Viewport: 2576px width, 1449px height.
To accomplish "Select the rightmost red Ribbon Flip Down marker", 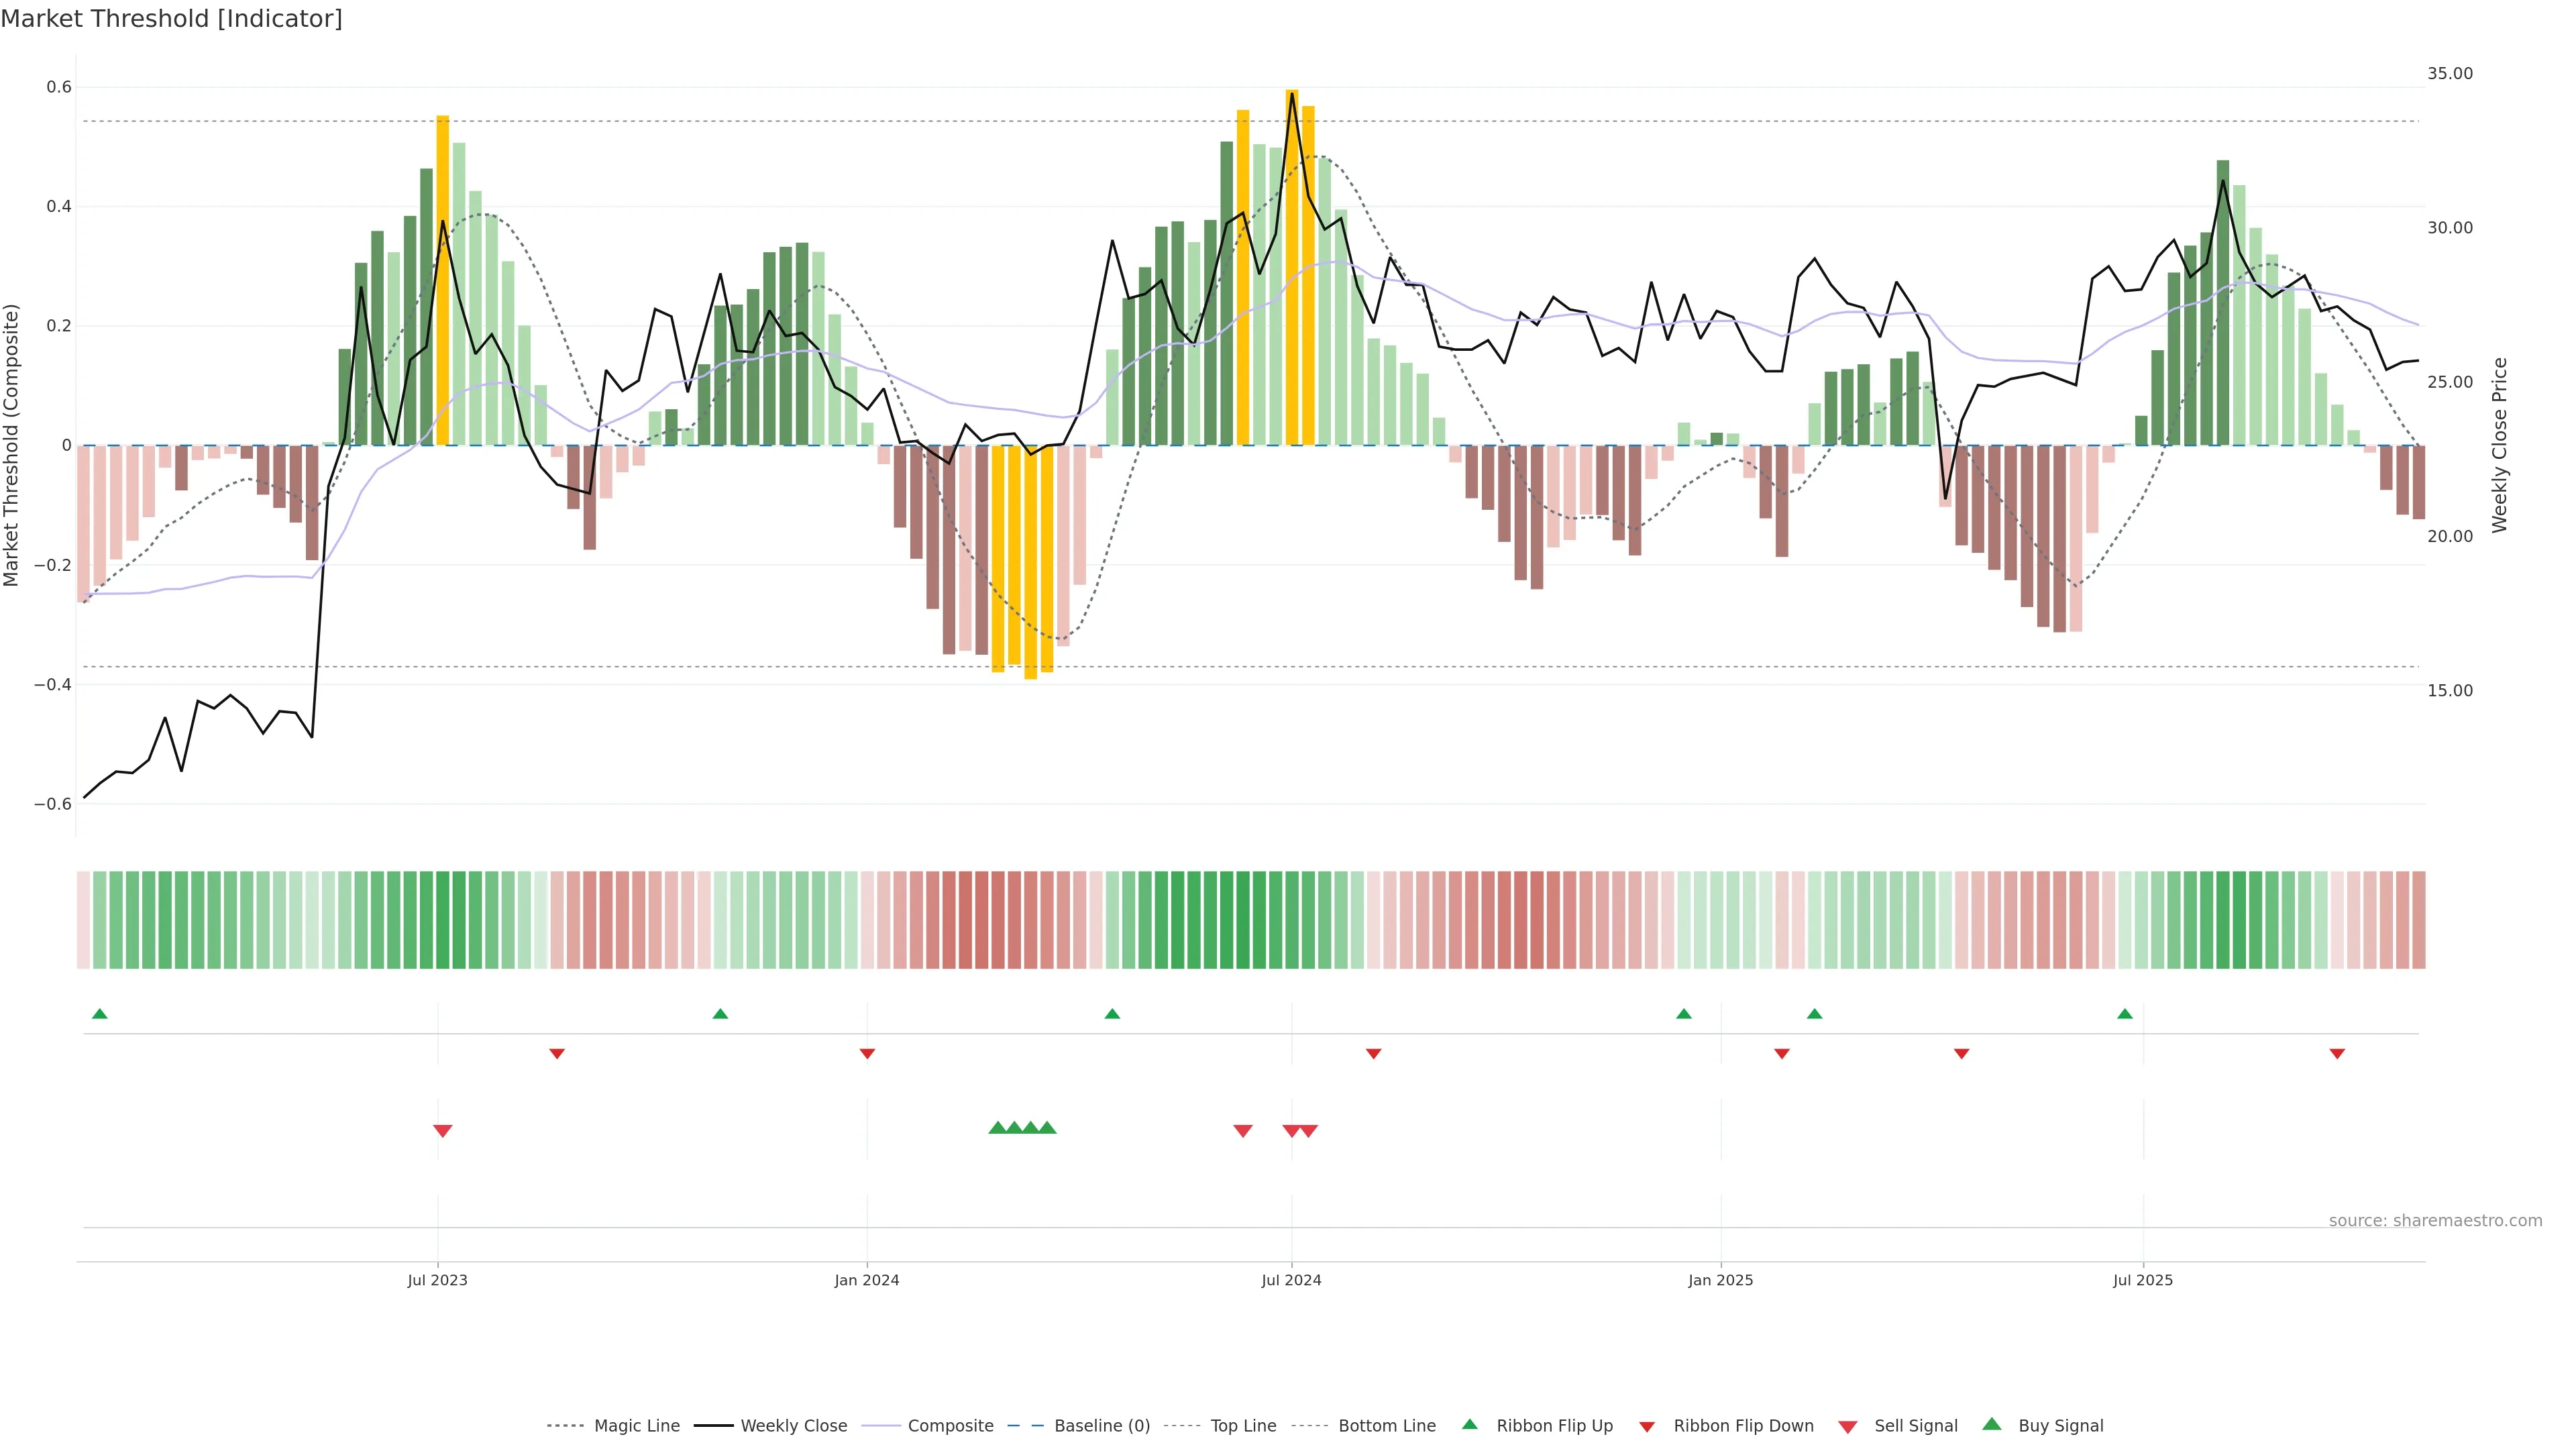I will point(2337,1054).
